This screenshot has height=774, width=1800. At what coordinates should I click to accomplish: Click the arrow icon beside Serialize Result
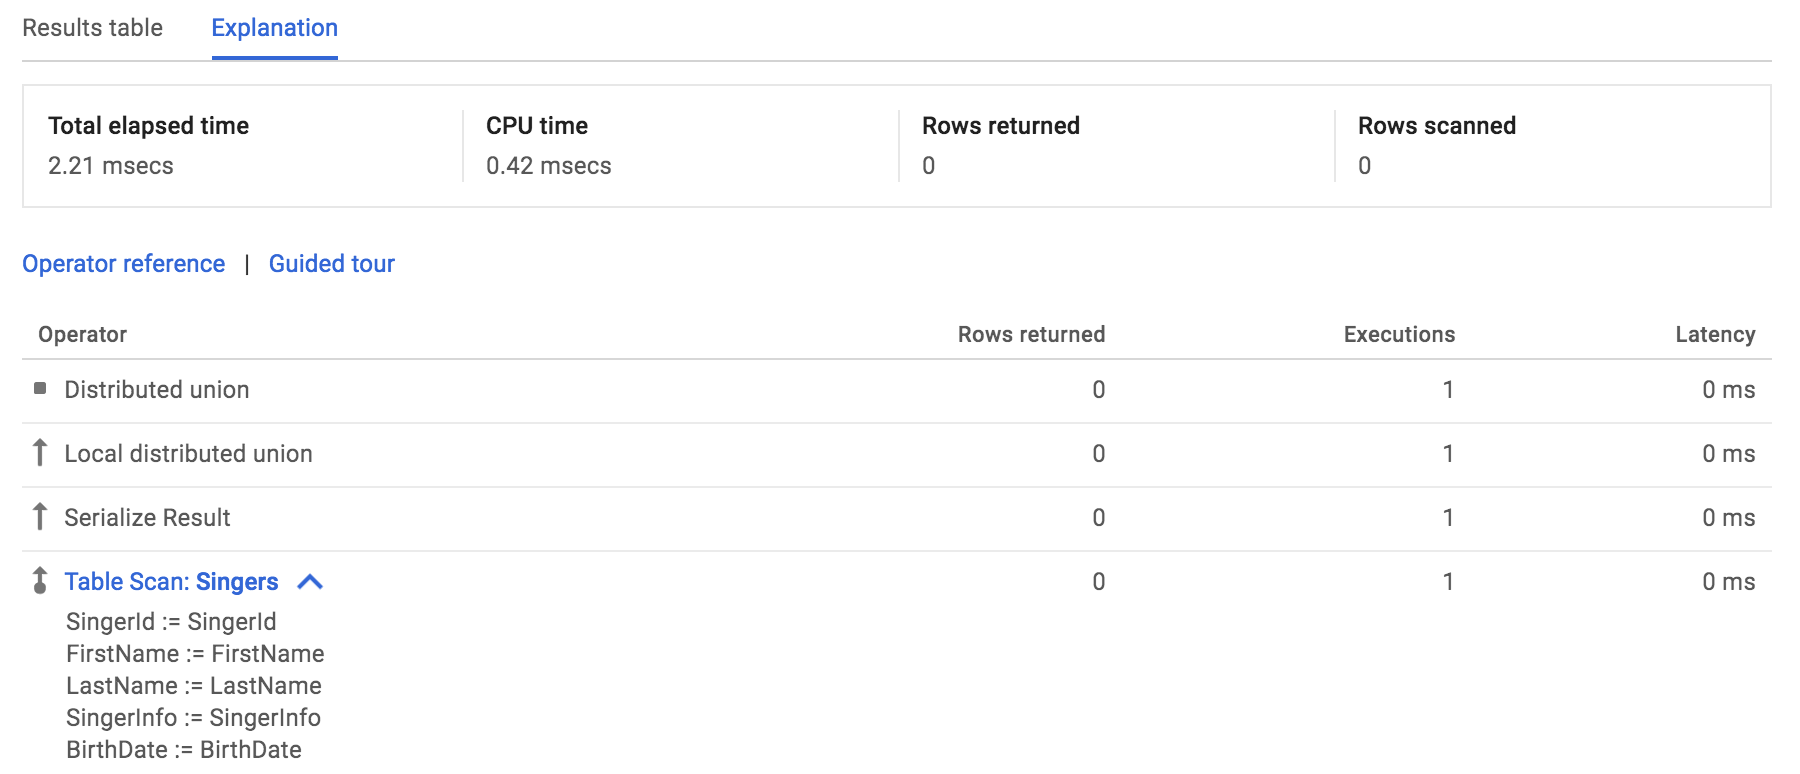pos(40,517)
